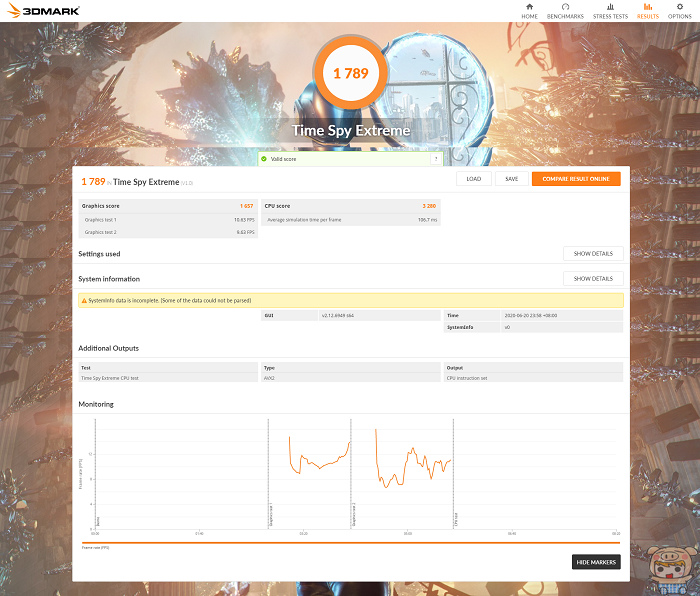Click the orange frame rate legend bar
The height and width of the screenshot is (596, 700).
point(351,543)
